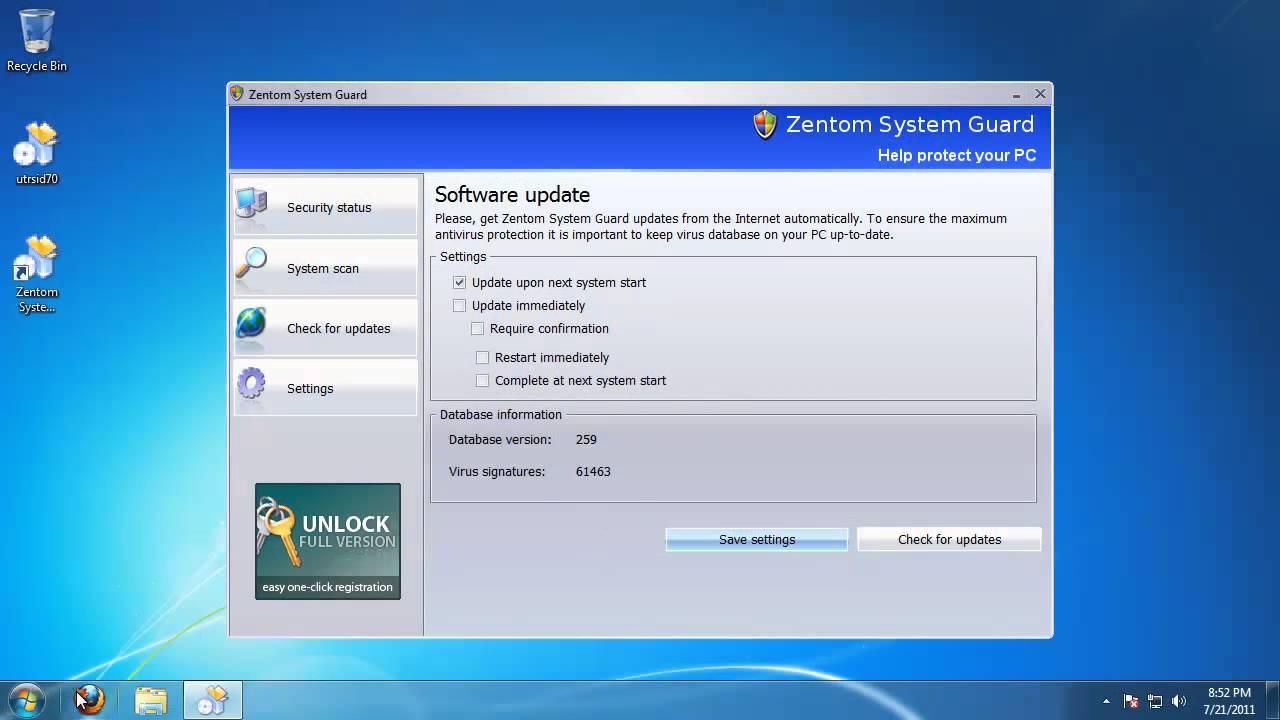1280x720 pixels.
Task: Minimize the Zentom System Guard window
Action: click(x=1017, y=94)
